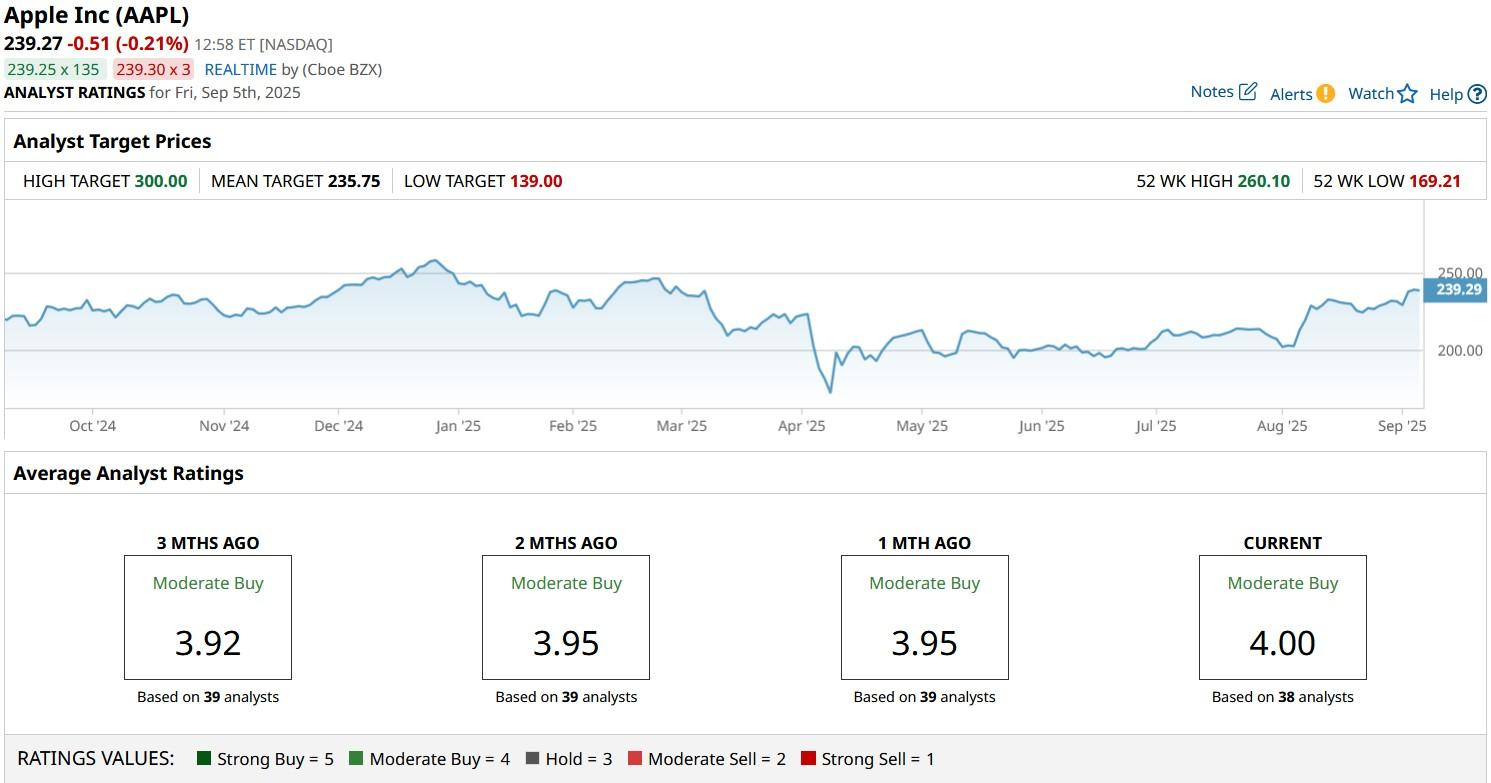Click HIGH TARGET 300.00 value
This screenshot has width=1491, height=783.
click(x=161, y=181)
